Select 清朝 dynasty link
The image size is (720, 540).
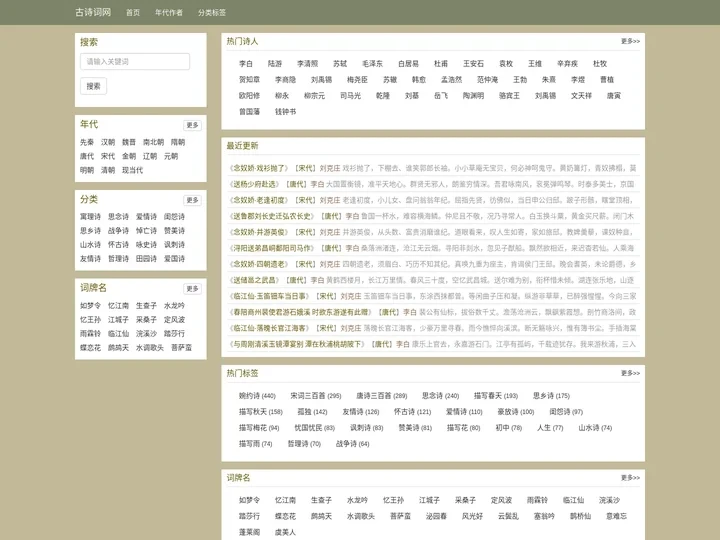point(108,170)
